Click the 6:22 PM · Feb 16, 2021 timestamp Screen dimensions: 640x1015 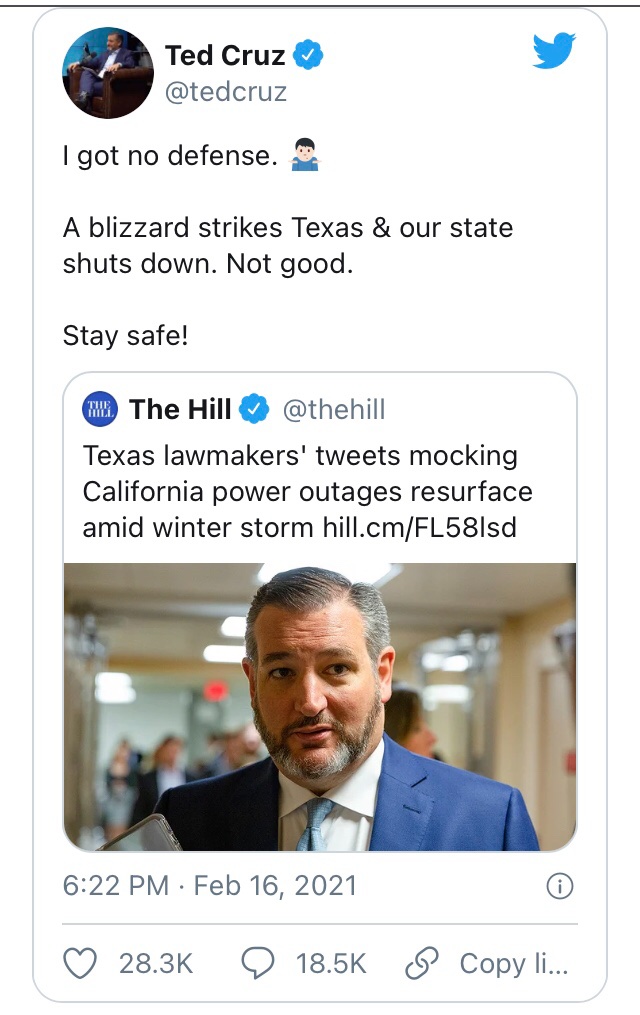coord(209,886)
